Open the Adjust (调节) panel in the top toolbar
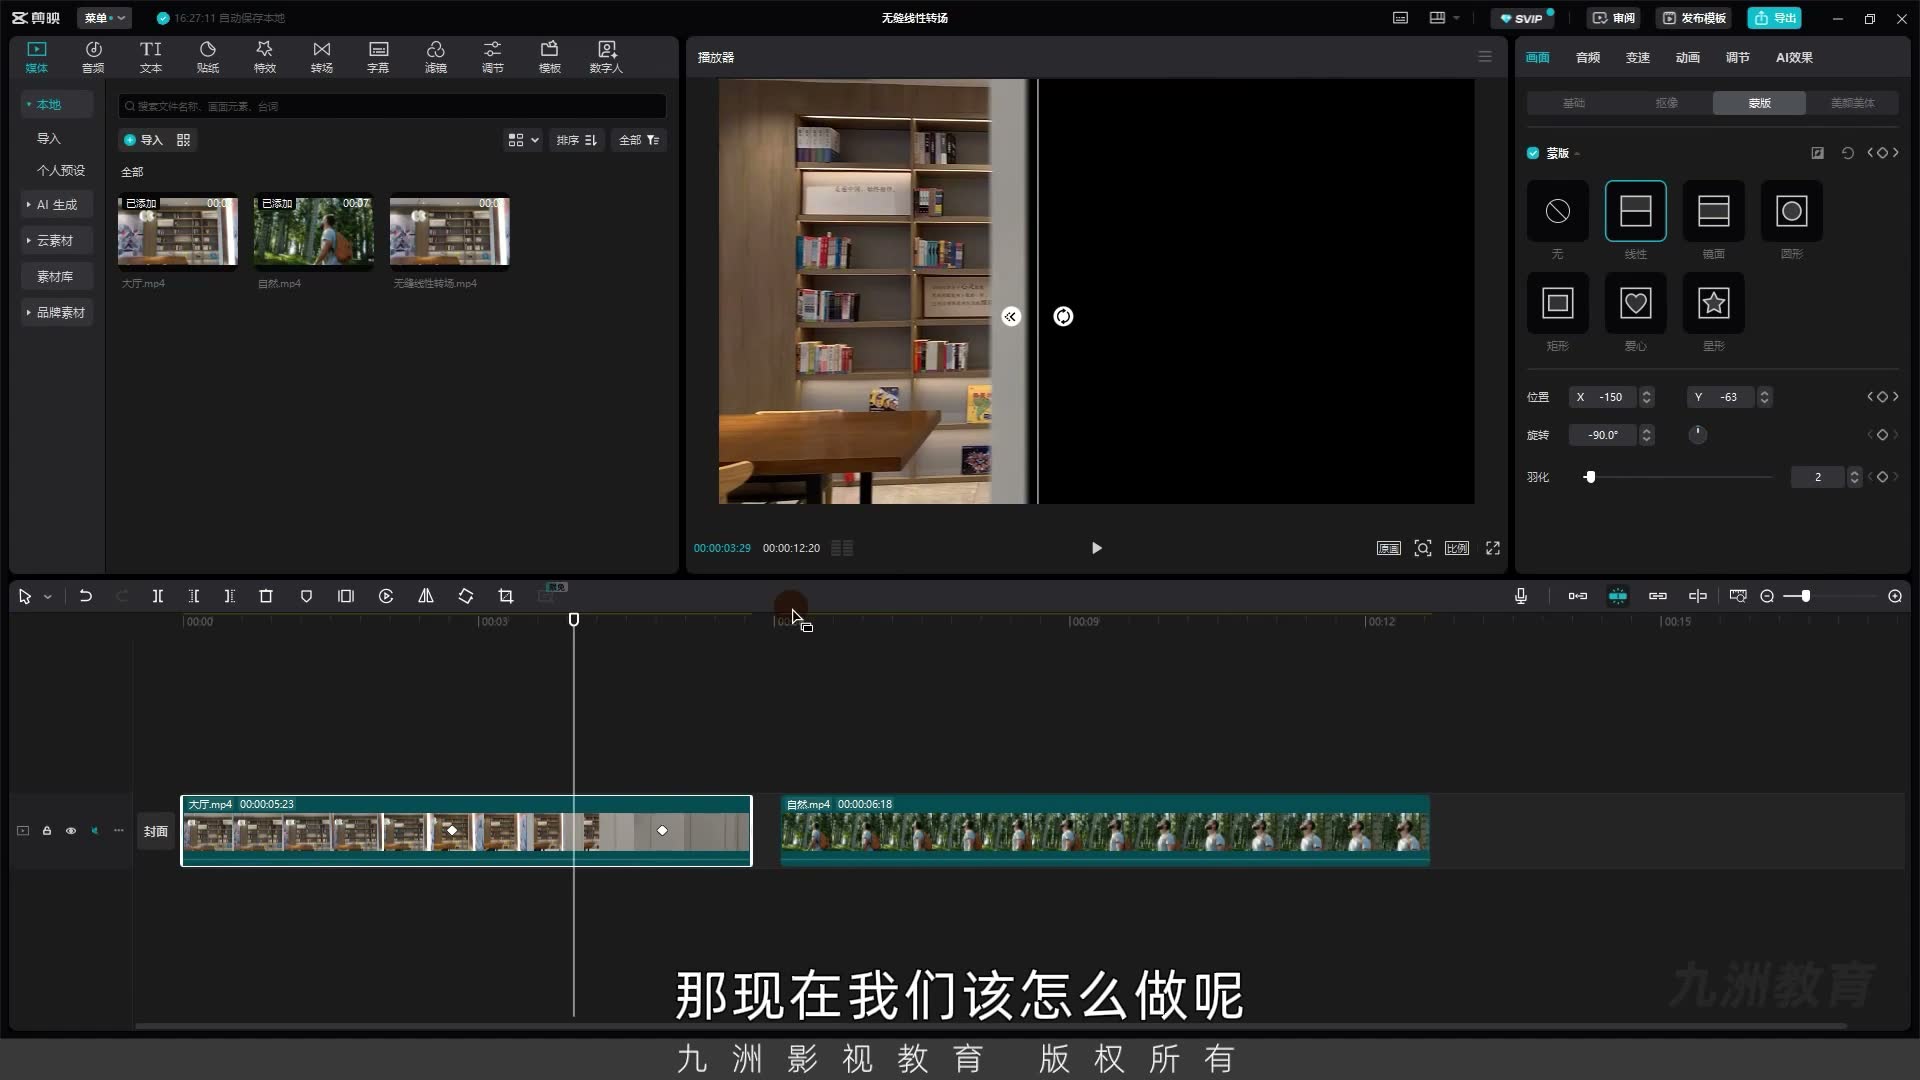1920x1080 pixels. 492,57
